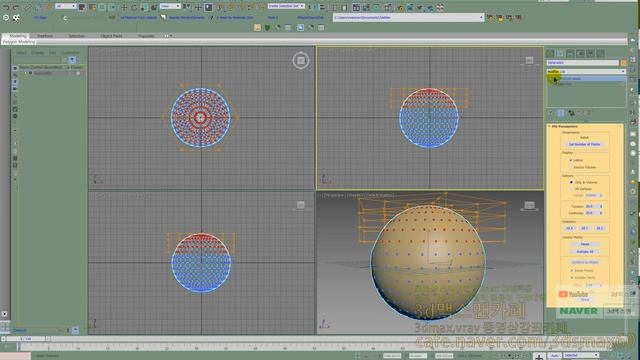Image resolution: width=640 pixels, height=360 pixels.
Task: Toggle the 3D Snaps button
Action: (x=220, y=7)
